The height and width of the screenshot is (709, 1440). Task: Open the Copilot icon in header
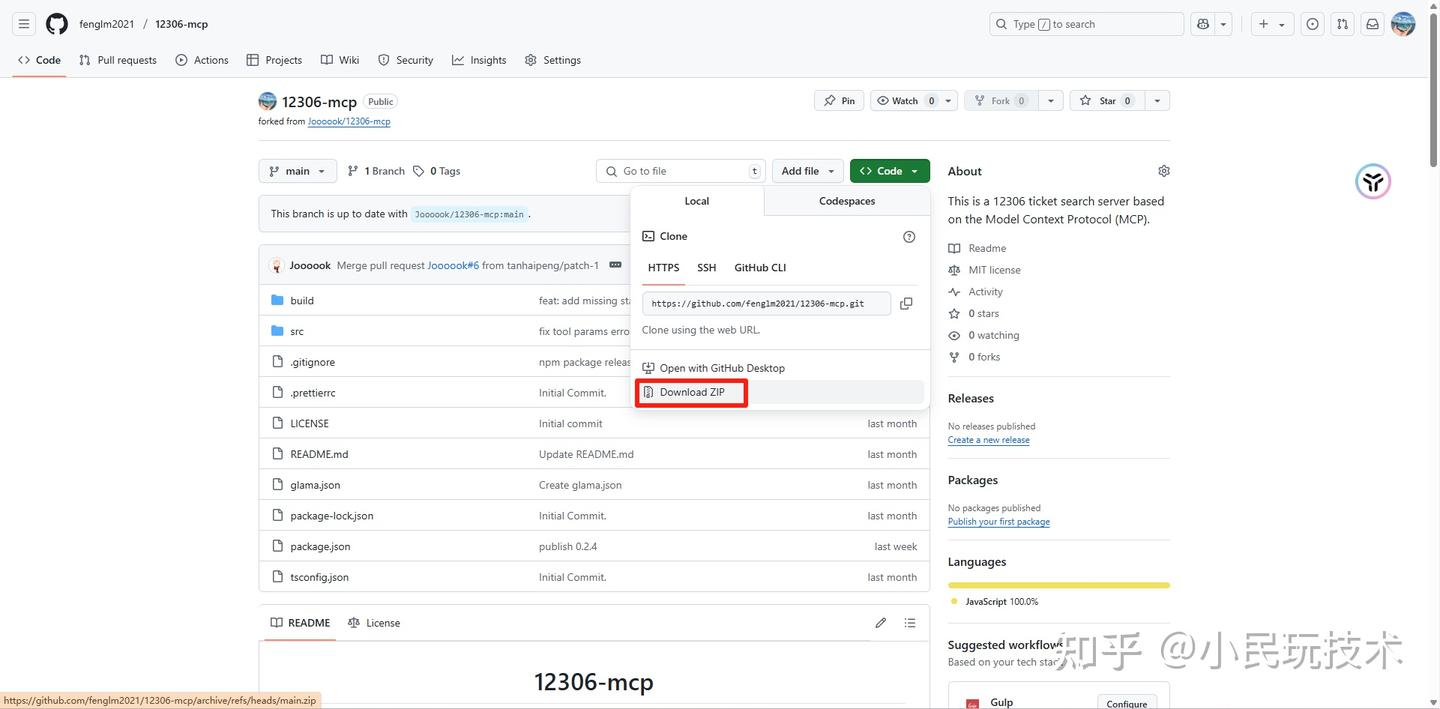pos(1203,24)
